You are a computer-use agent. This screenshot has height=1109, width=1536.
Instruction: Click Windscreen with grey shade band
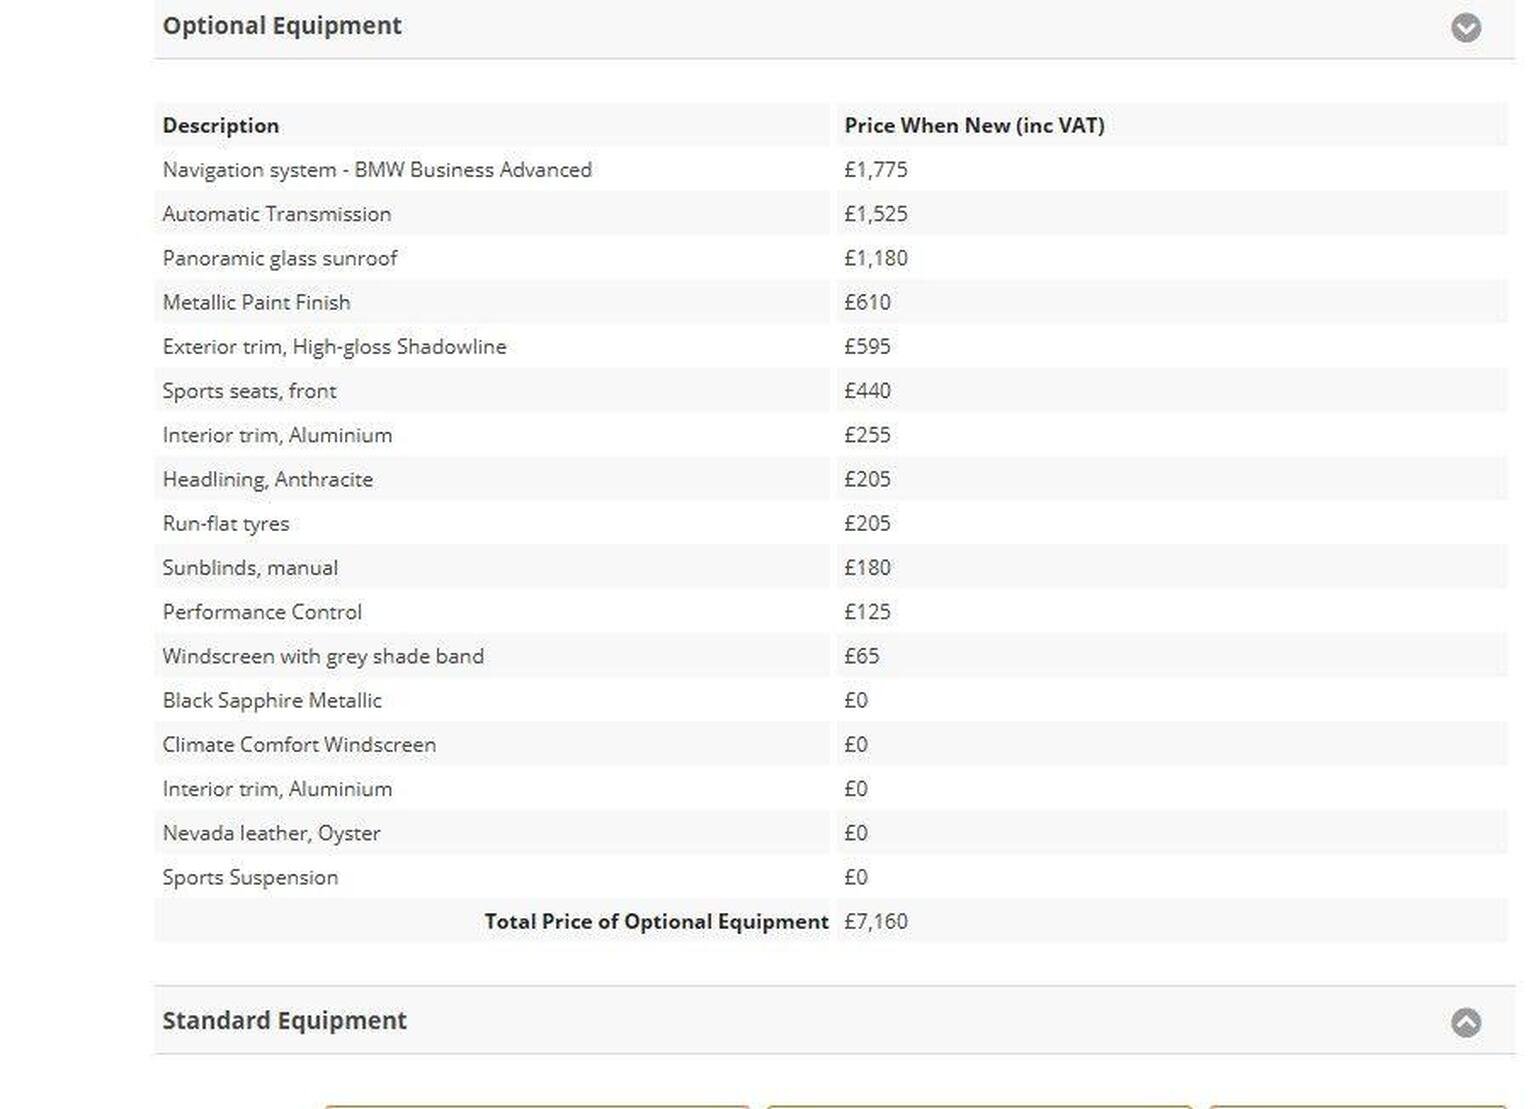323,656
